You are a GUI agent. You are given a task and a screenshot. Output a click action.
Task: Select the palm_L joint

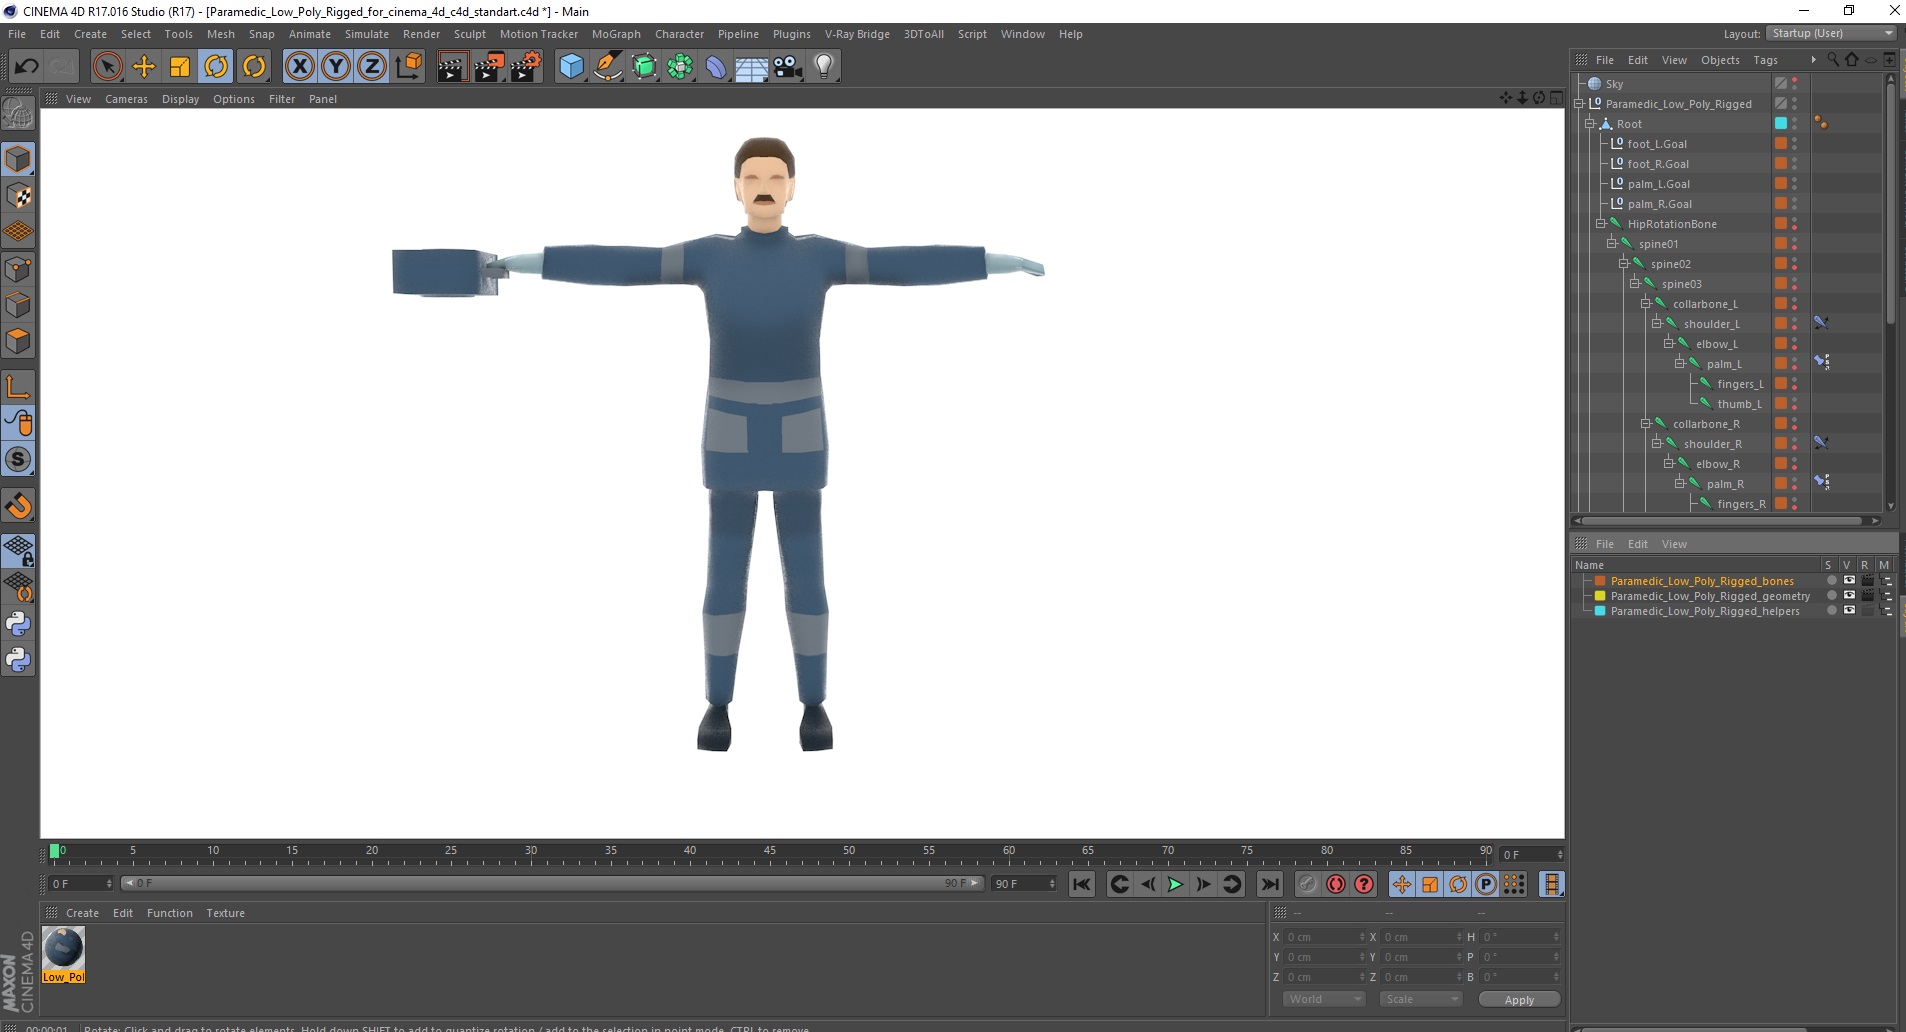[x=1724, y=364]
